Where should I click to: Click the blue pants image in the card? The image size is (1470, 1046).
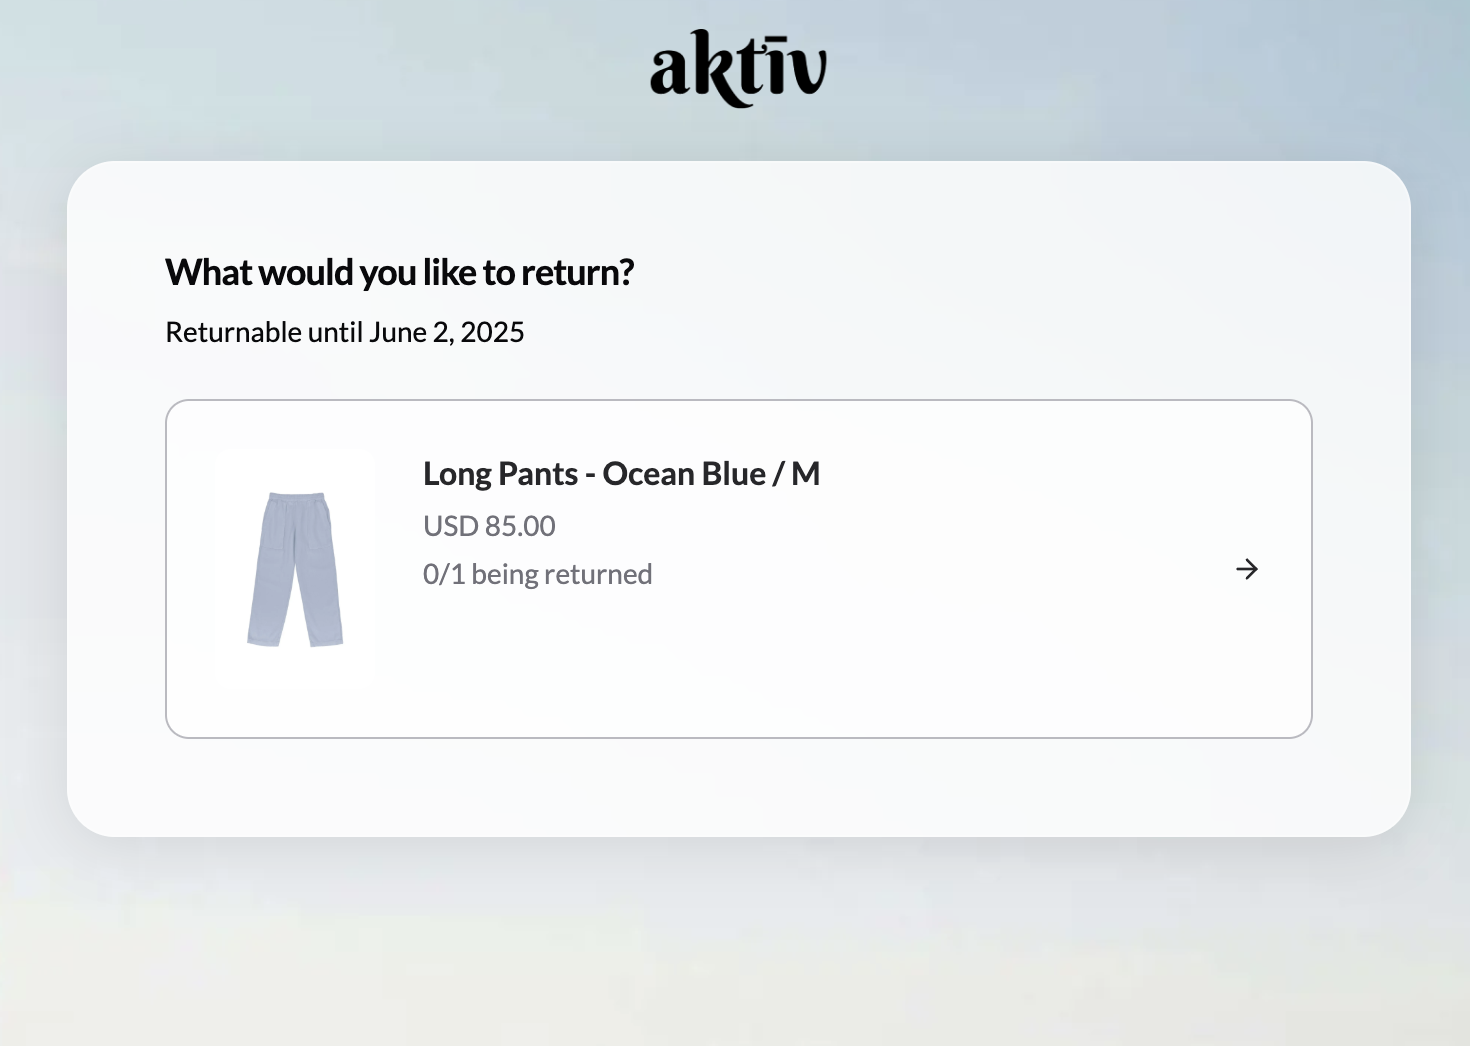click(295, 568)
